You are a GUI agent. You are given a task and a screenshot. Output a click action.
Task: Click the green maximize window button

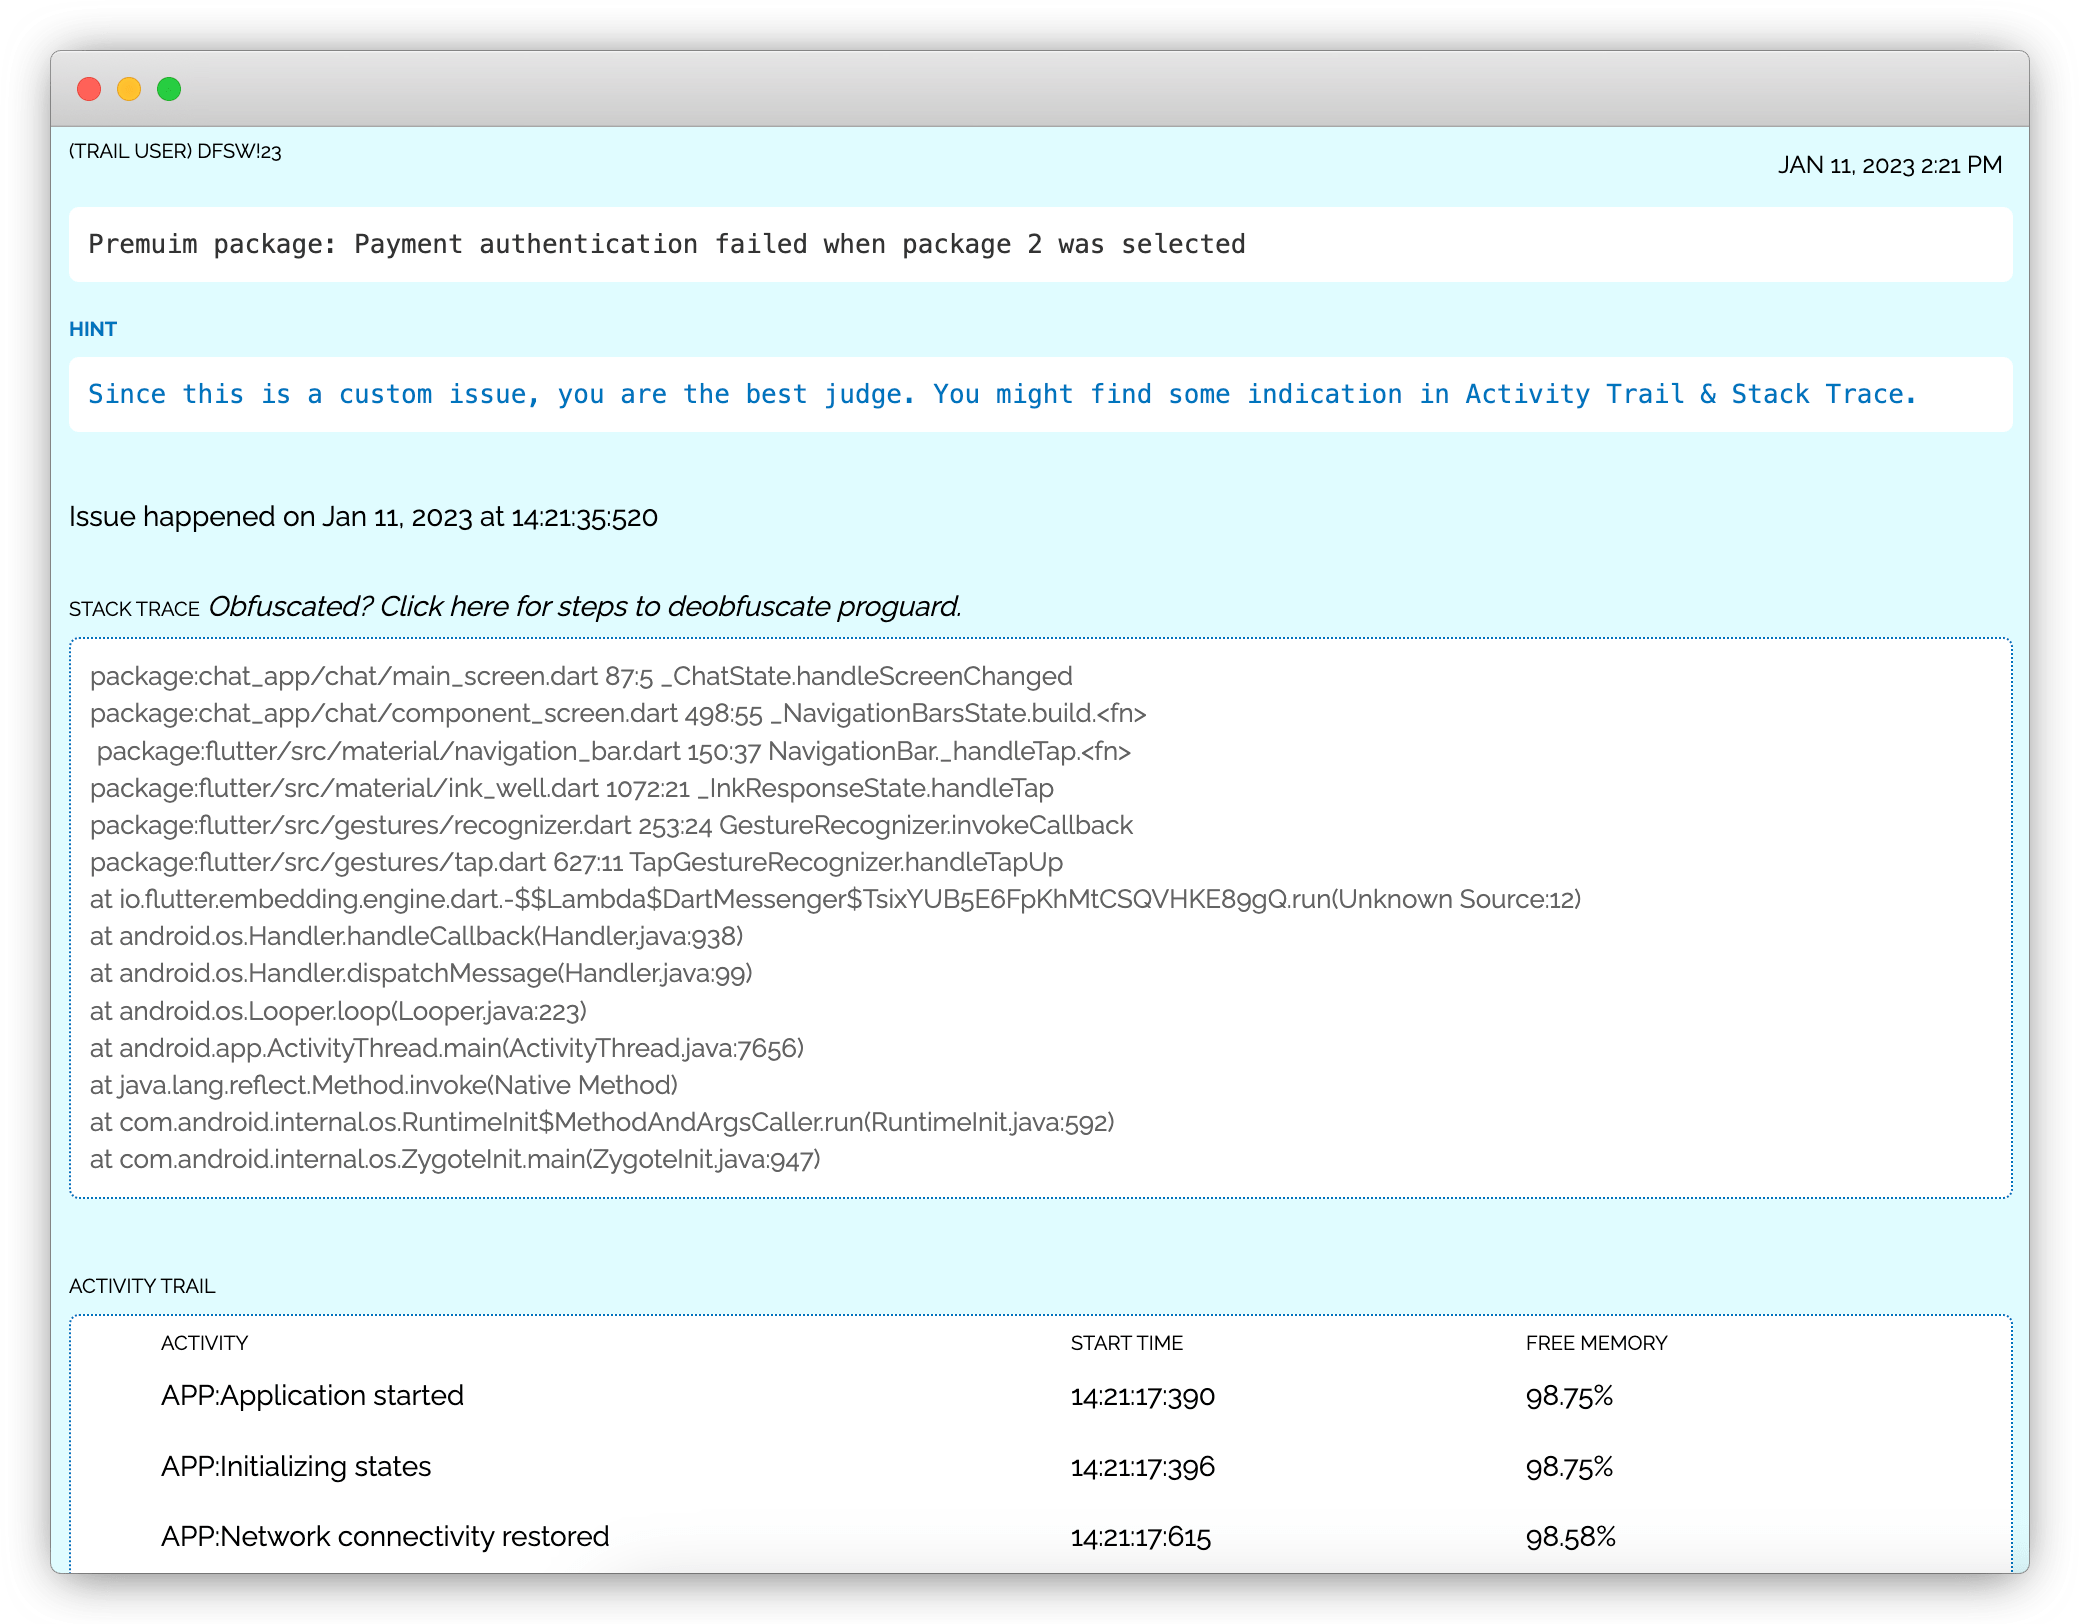point(169,89)
